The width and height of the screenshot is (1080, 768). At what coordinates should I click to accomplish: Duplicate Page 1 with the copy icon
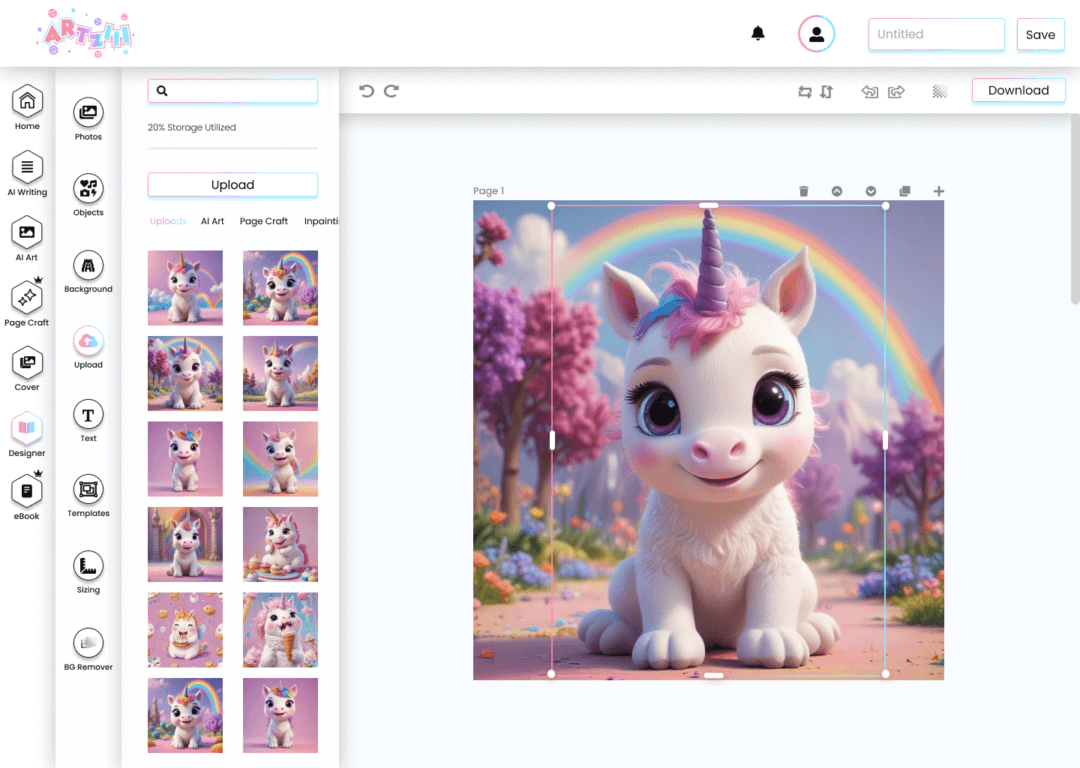pyautogui.click(x=904, y=190)
